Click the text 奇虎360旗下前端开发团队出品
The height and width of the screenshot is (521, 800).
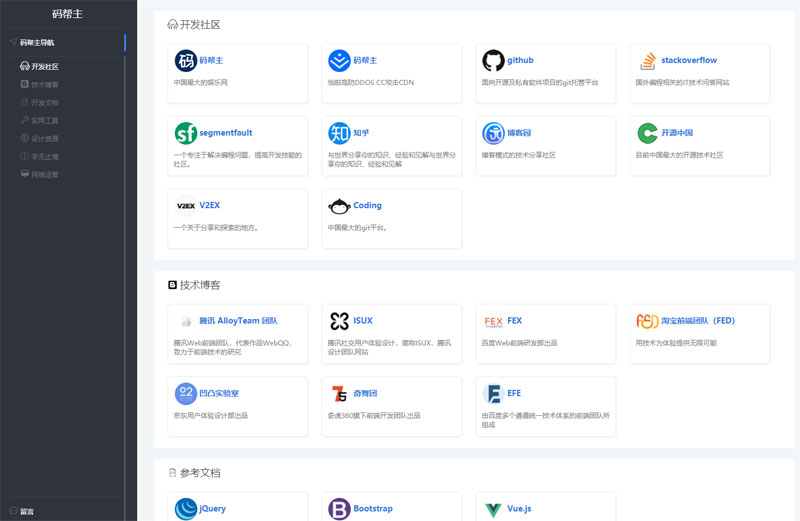374,415
